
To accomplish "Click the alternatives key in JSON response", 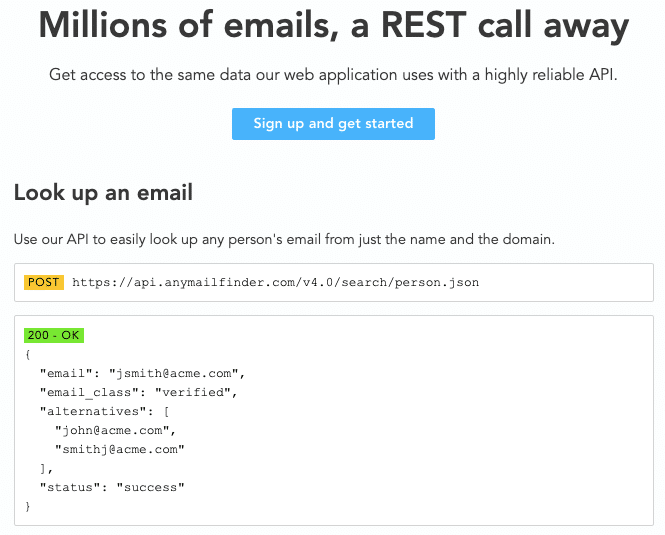I will [x=93, y=412].
